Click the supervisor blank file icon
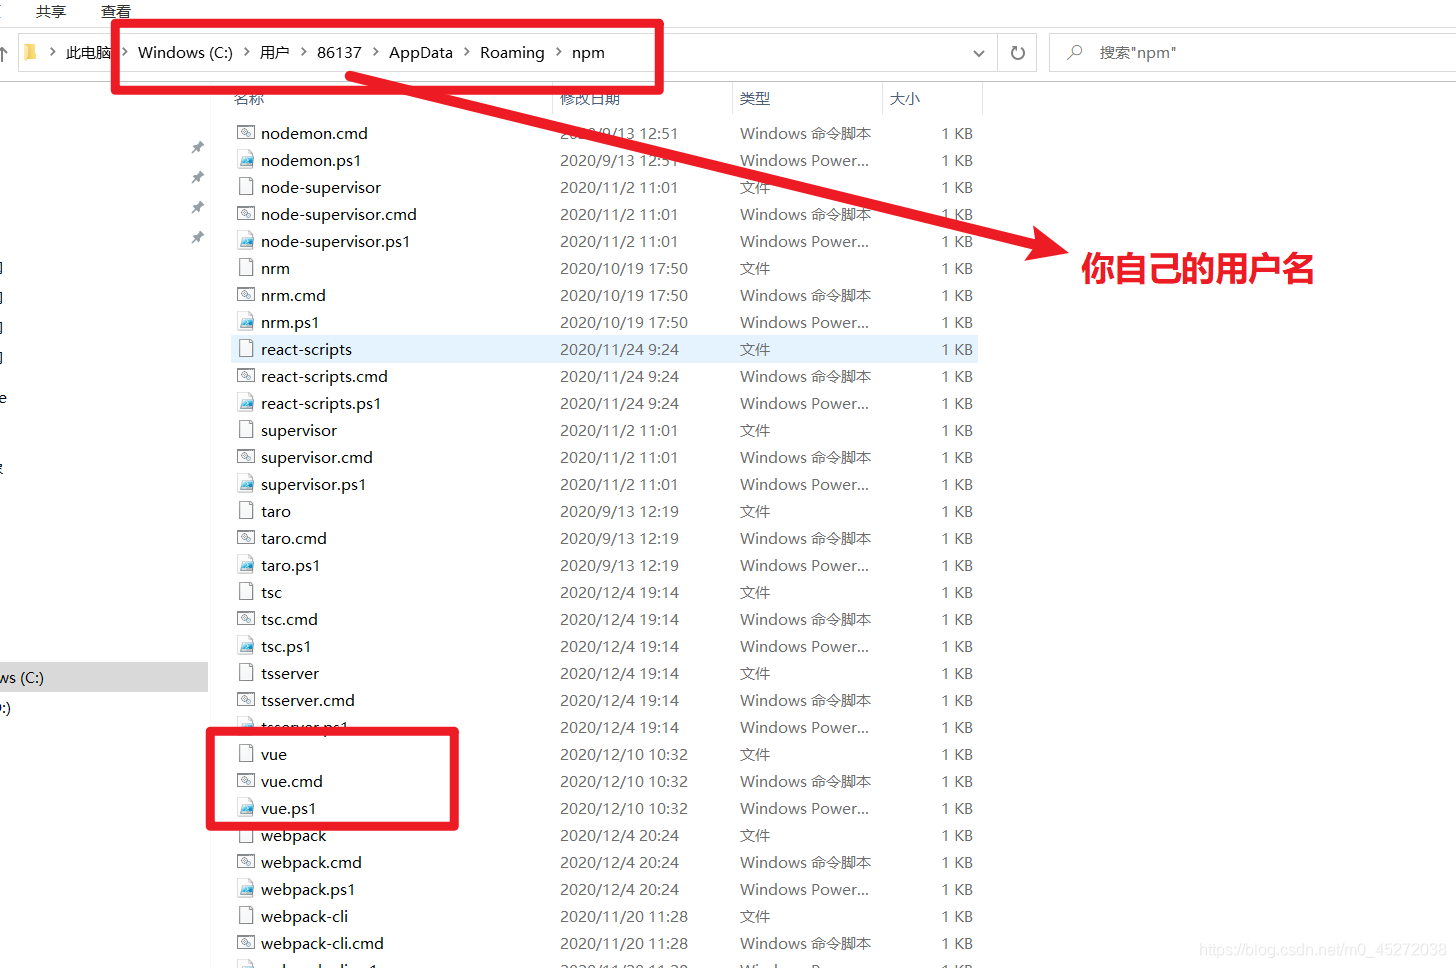1456x968 pixels. point(246,429)
